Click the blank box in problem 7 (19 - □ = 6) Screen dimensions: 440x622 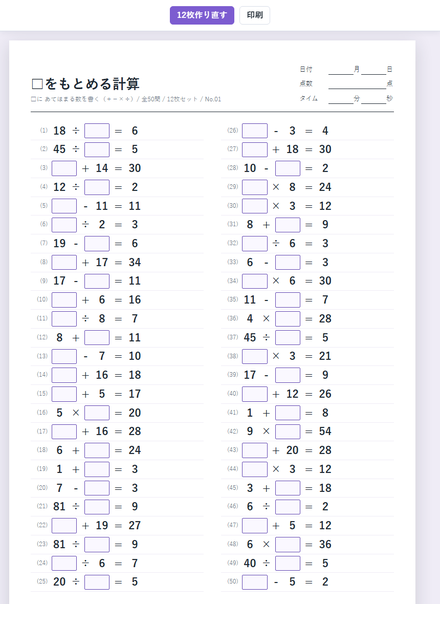click(97, 244)
